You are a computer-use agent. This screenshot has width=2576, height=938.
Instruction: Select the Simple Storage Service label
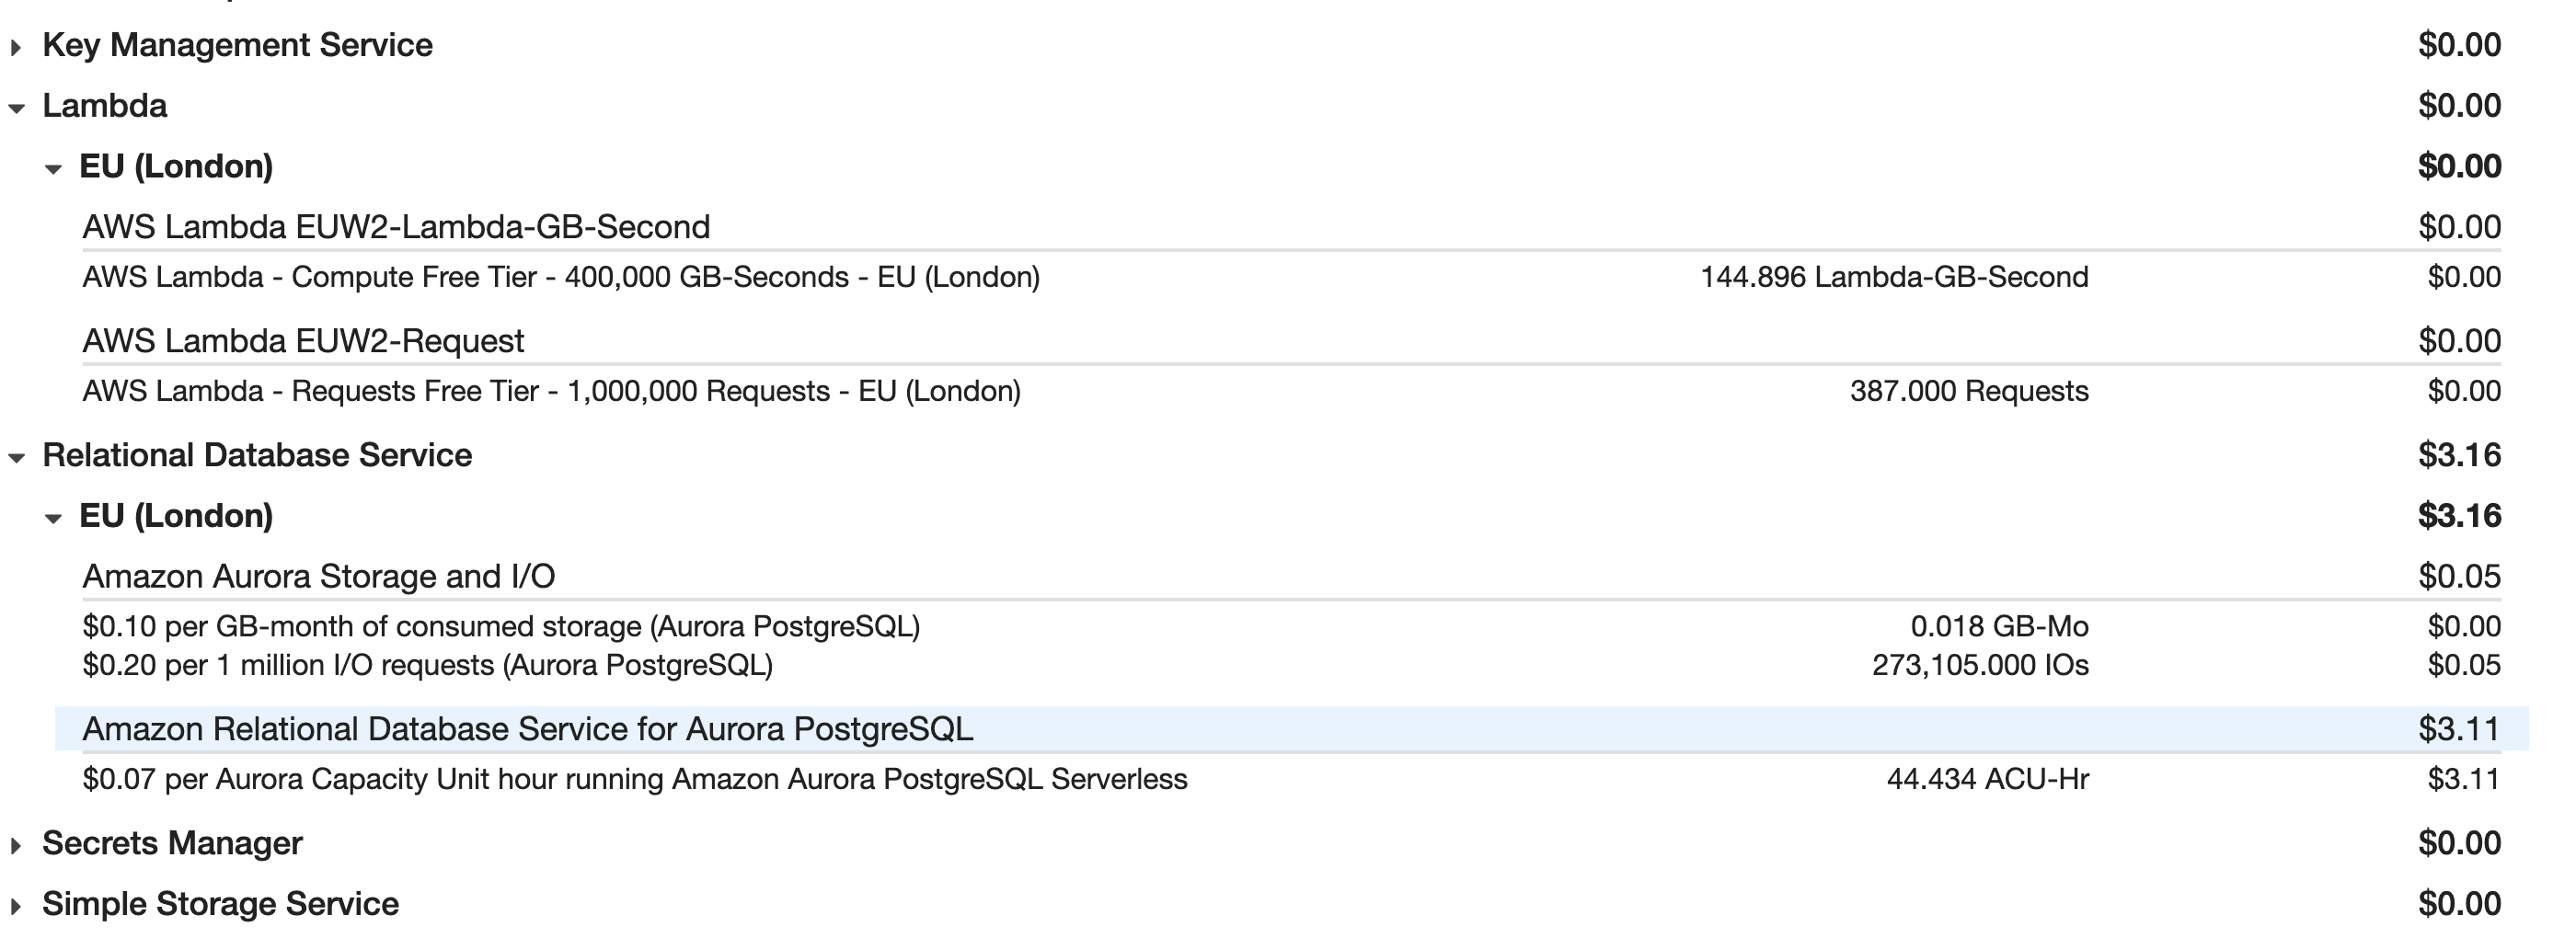[x=220, y=903]
